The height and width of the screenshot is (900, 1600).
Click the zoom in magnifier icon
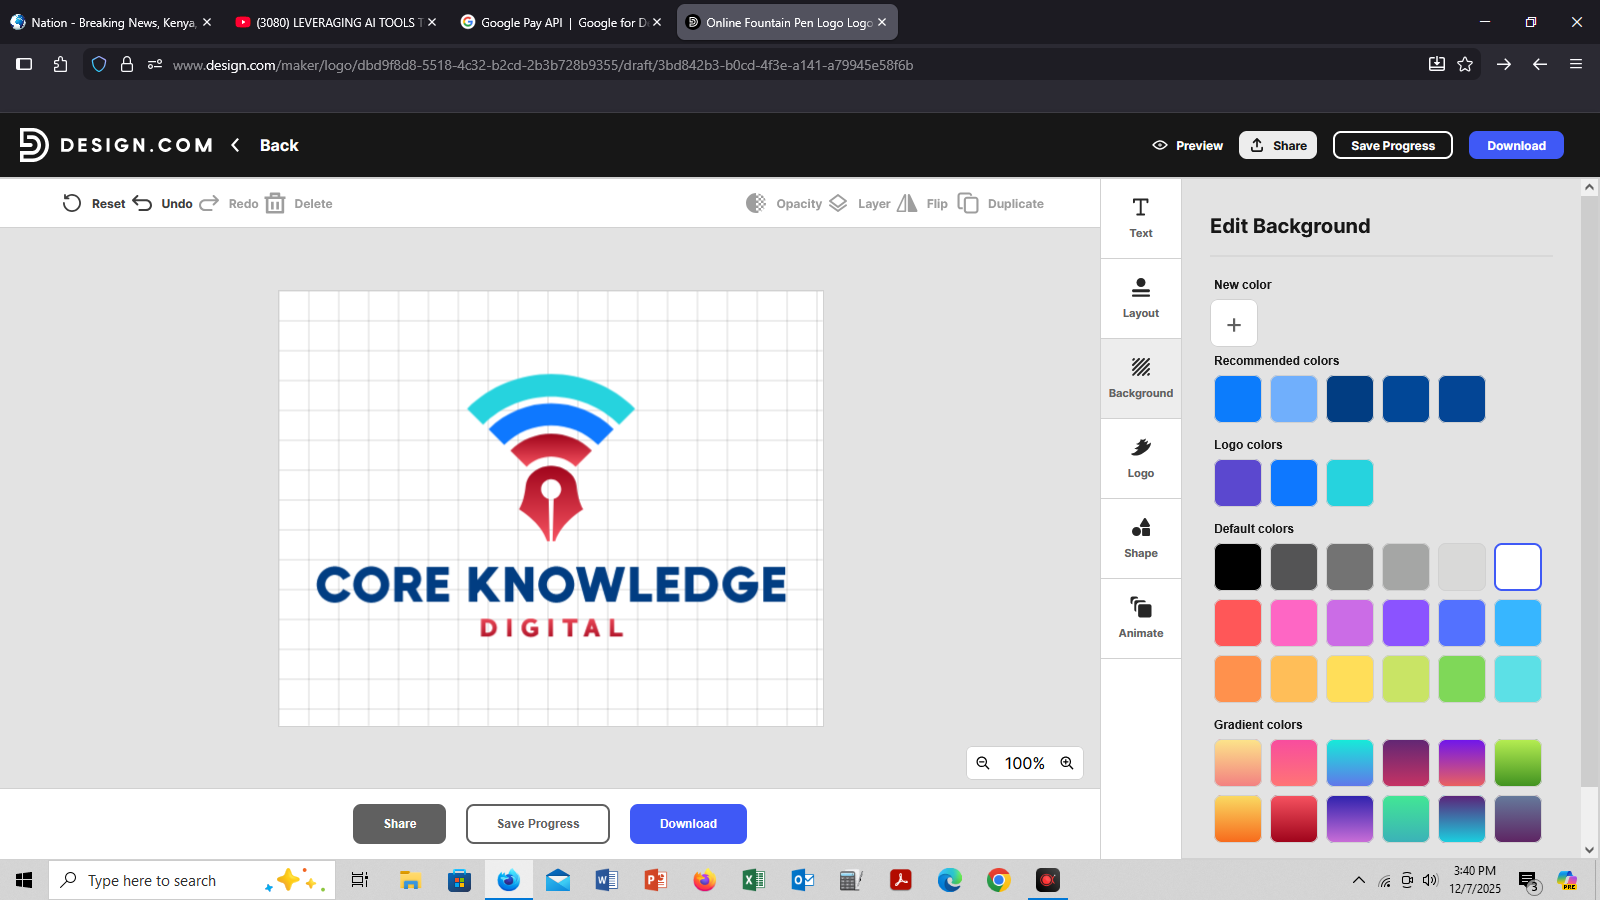(1067, 763)
